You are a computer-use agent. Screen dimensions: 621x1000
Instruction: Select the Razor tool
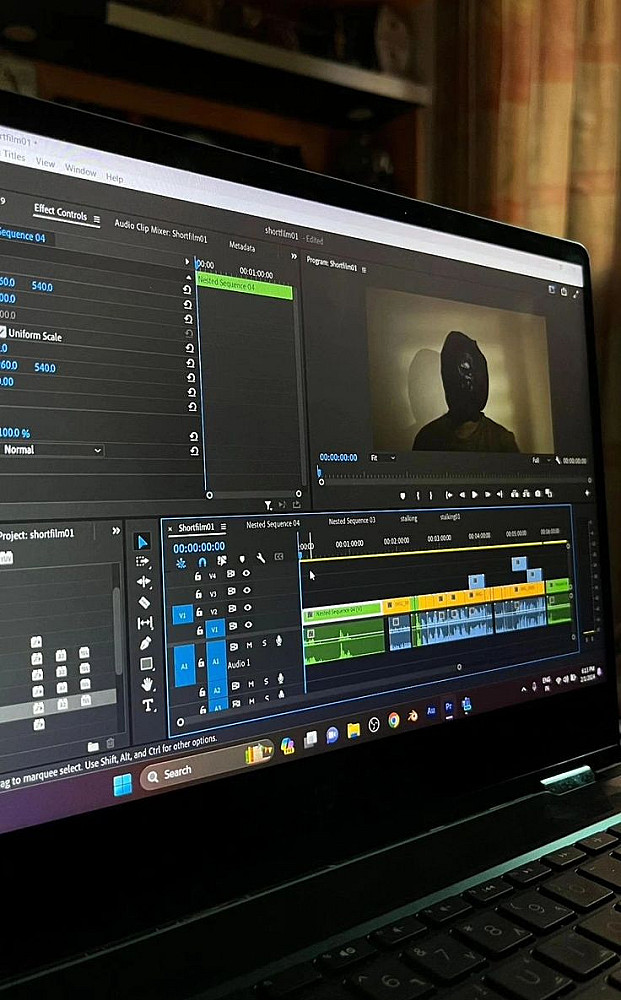tap(145, 602)
